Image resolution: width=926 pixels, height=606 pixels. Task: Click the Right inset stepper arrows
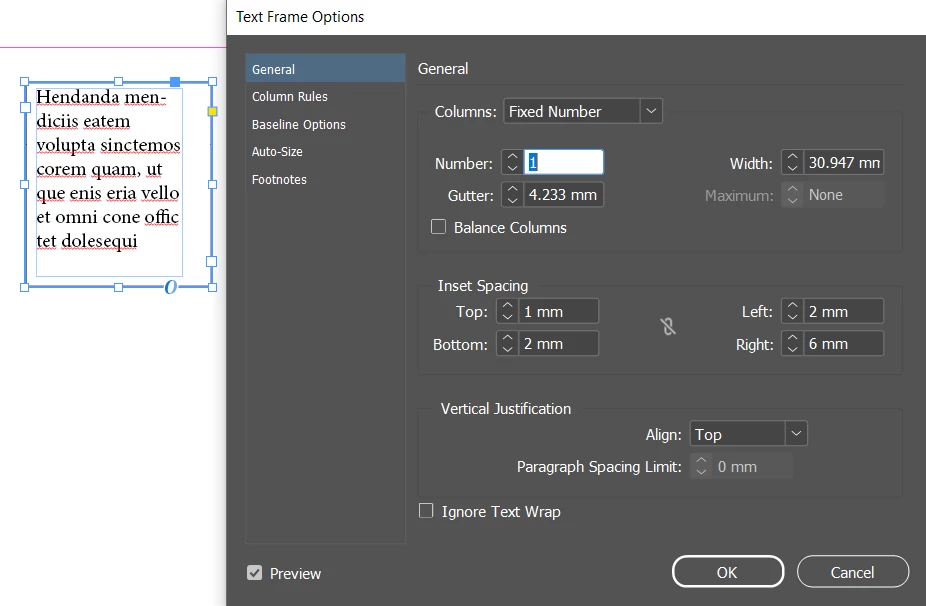click(x=792, y=344)
